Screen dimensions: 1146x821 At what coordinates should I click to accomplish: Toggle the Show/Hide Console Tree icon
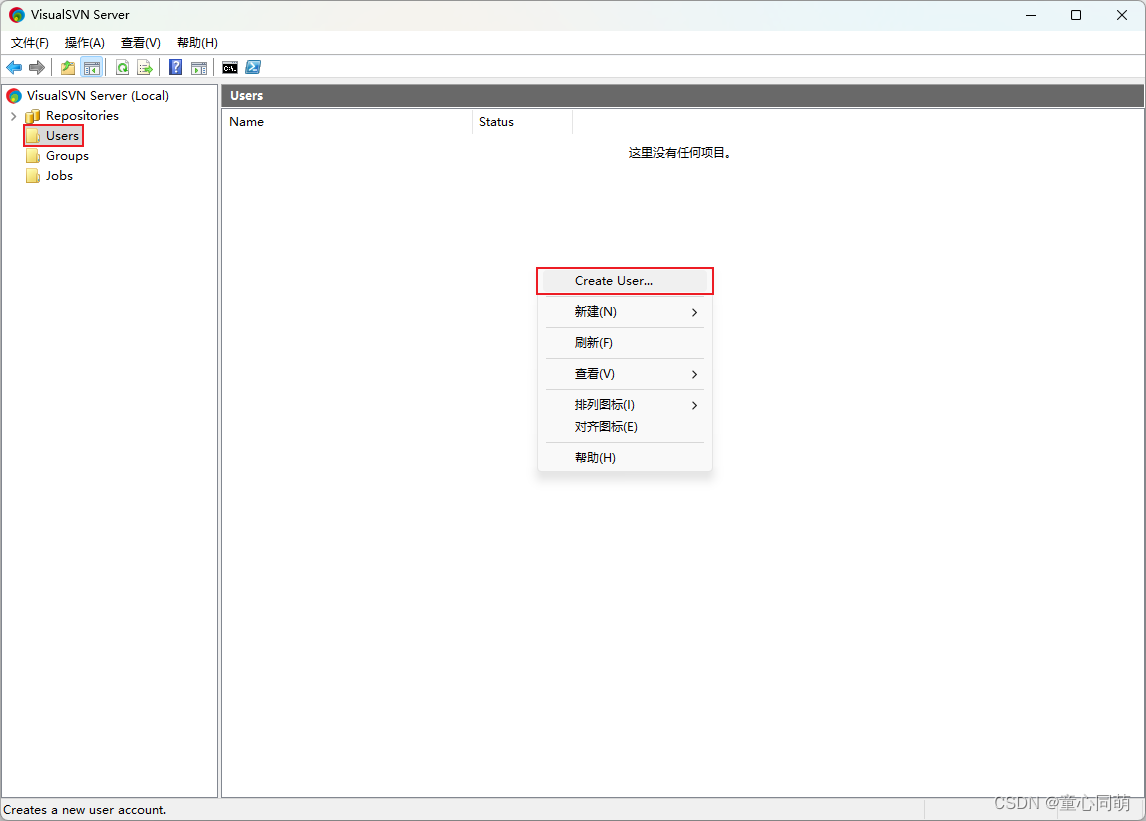(x=91, y=68)
